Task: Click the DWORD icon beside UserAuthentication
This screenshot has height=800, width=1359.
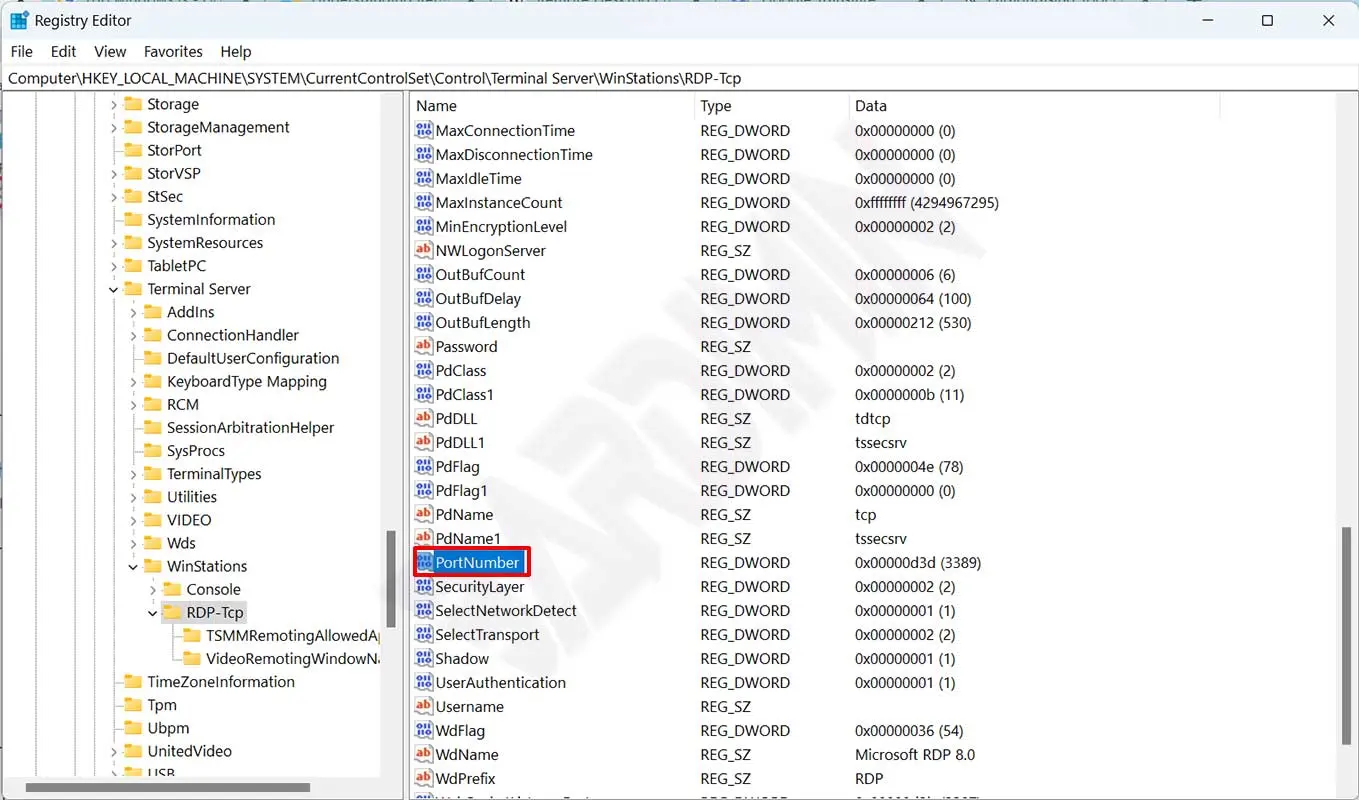Action: 424,683
